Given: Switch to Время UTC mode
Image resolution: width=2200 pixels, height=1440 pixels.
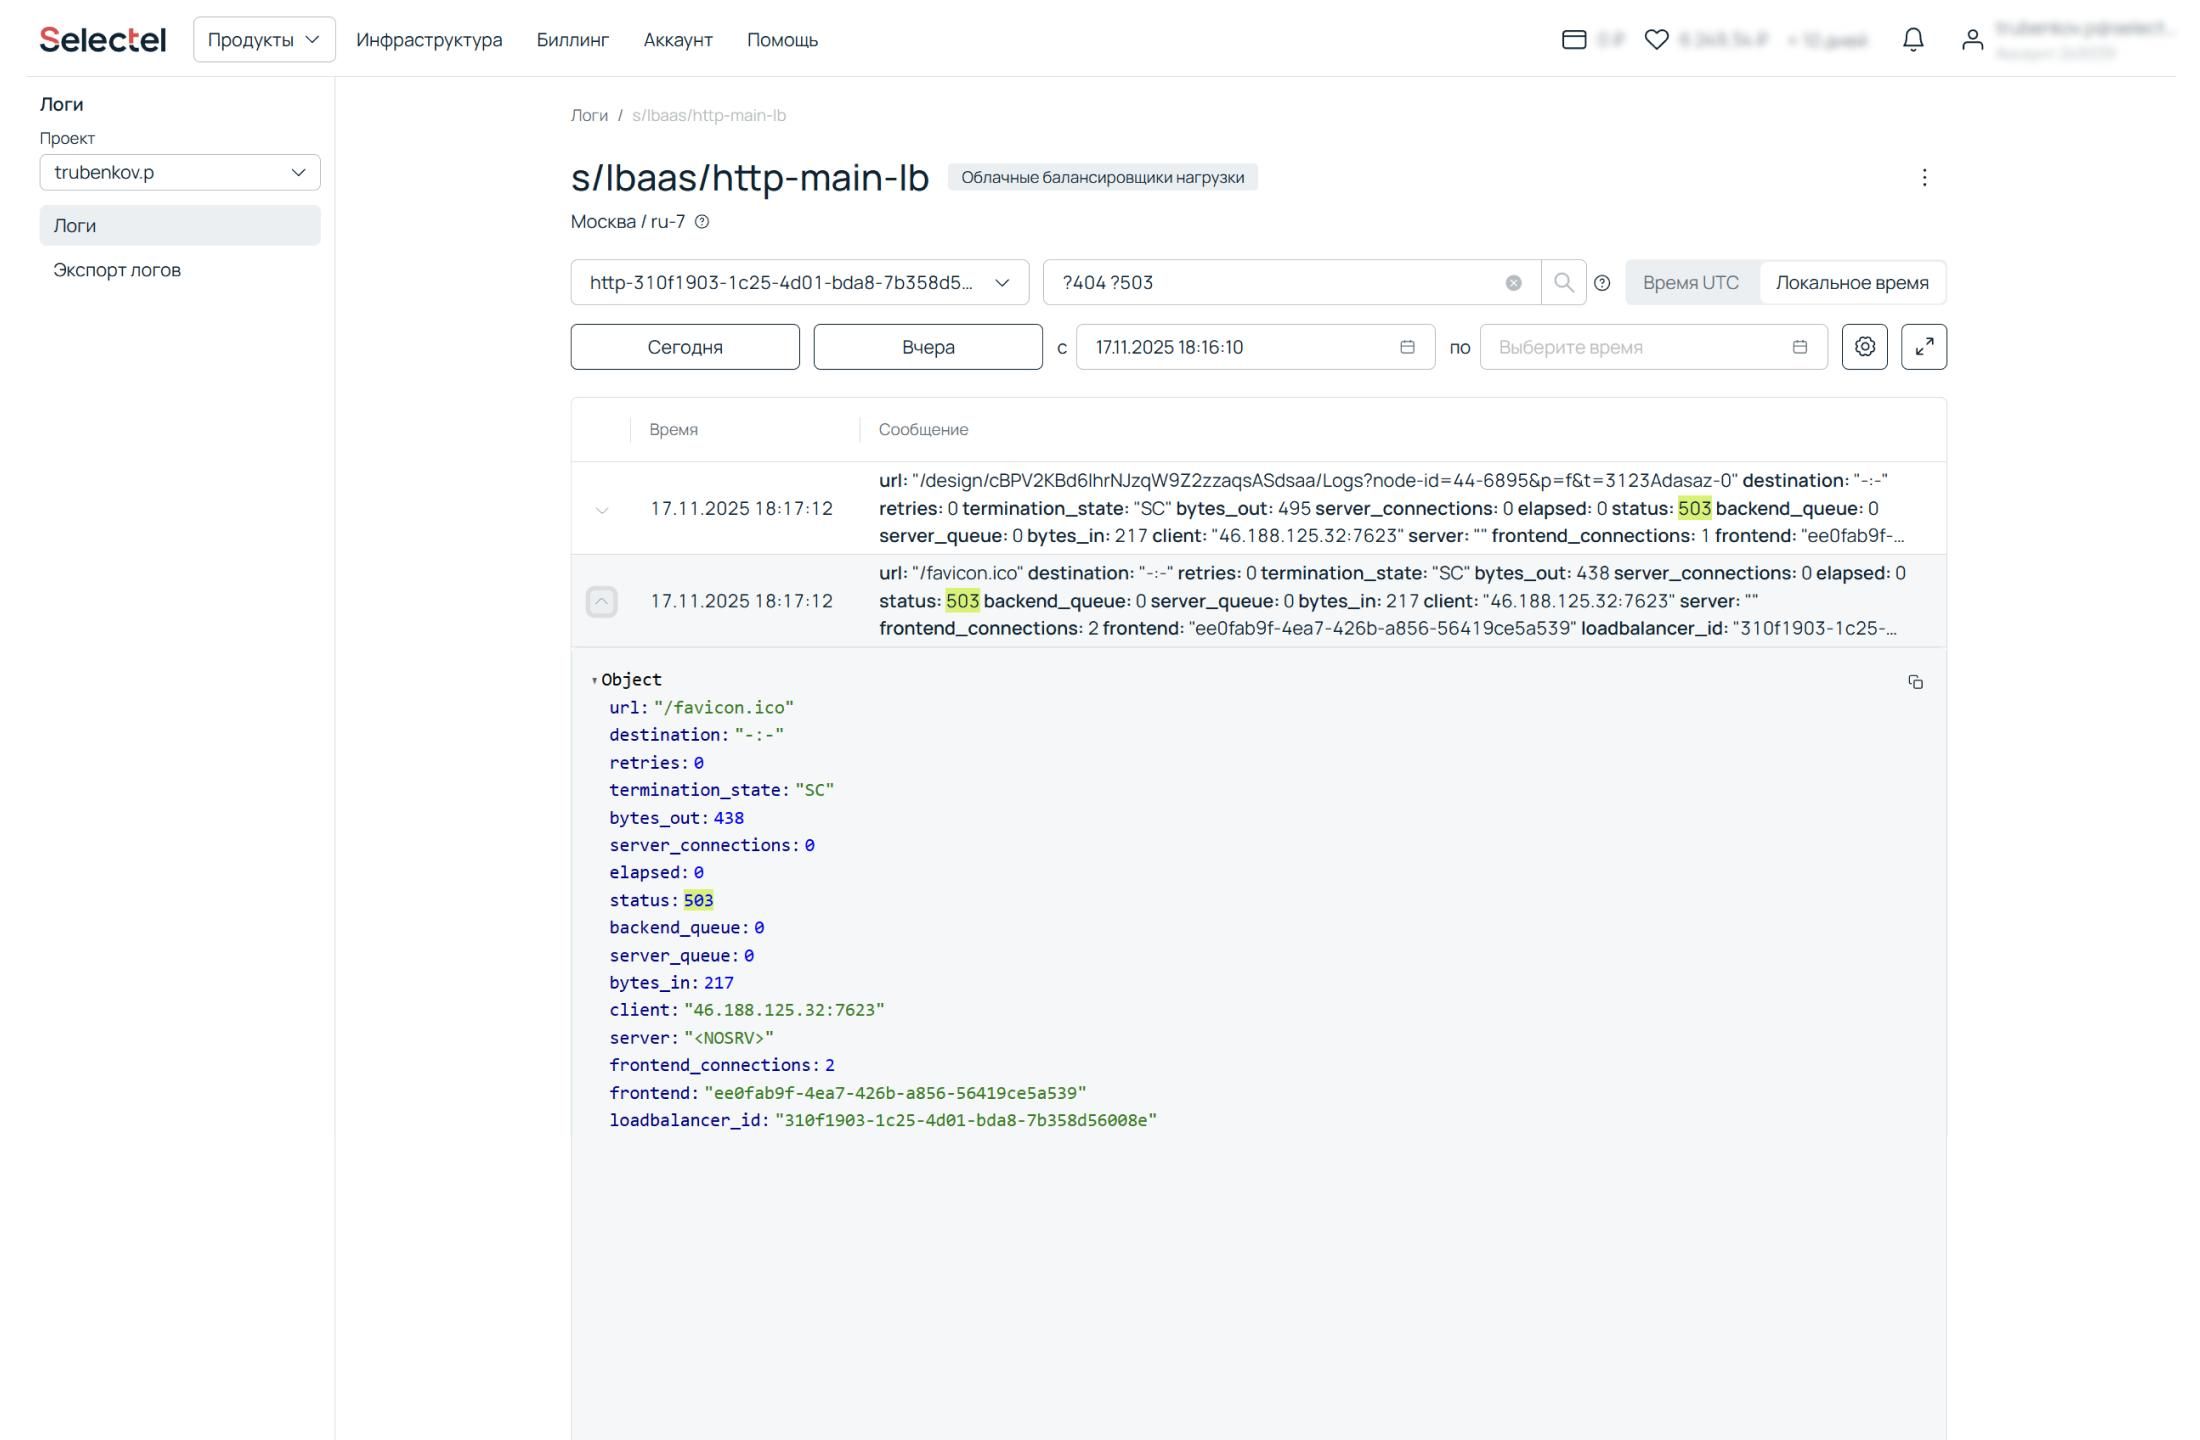Looking at the screenshot, I should coord(1690,283).
